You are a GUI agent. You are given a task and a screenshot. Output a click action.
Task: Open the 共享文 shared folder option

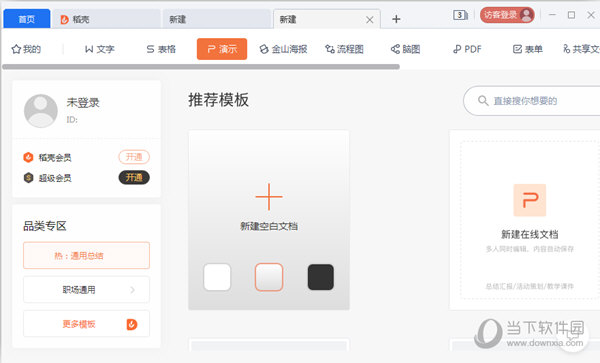click(581, 49)
